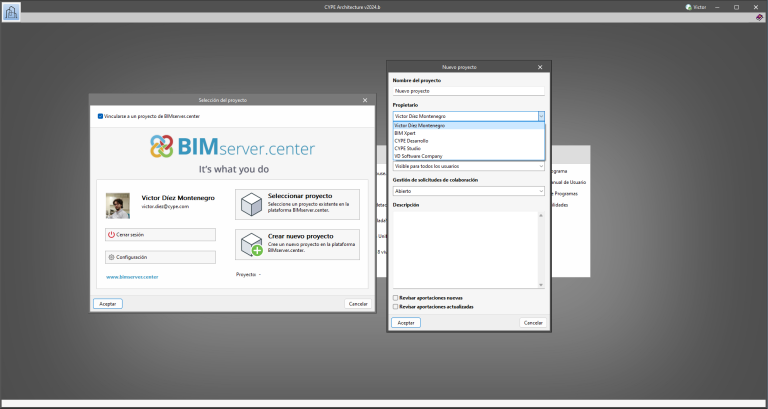Click Aceptar in Selección del proyecto
Image resolution: width=768 pixels, height=409 pixels.
tap(108, 304)
